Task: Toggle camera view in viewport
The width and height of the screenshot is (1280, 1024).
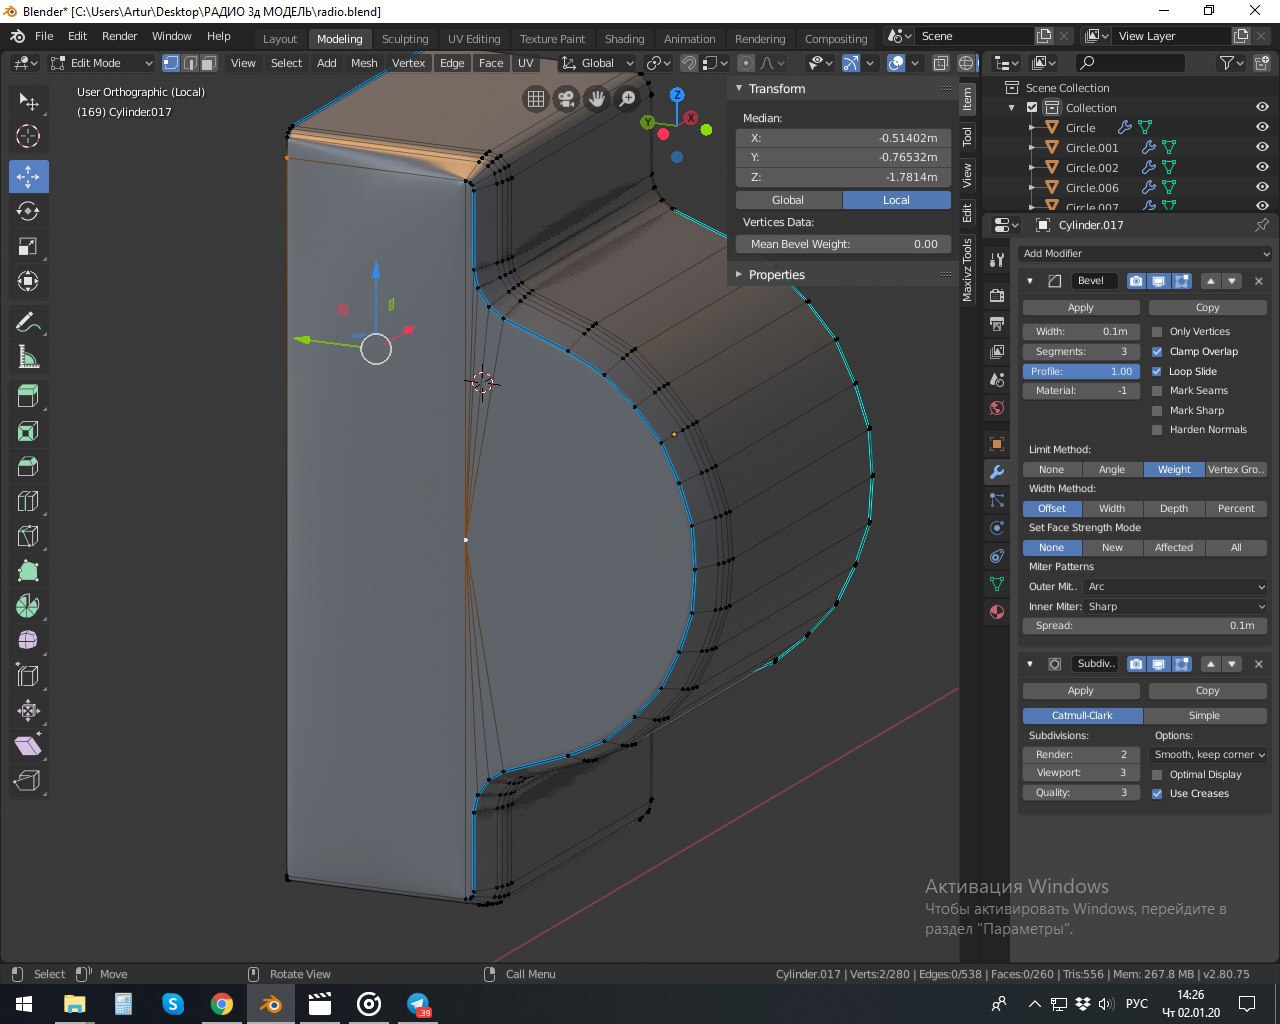Action: point(567,98)
